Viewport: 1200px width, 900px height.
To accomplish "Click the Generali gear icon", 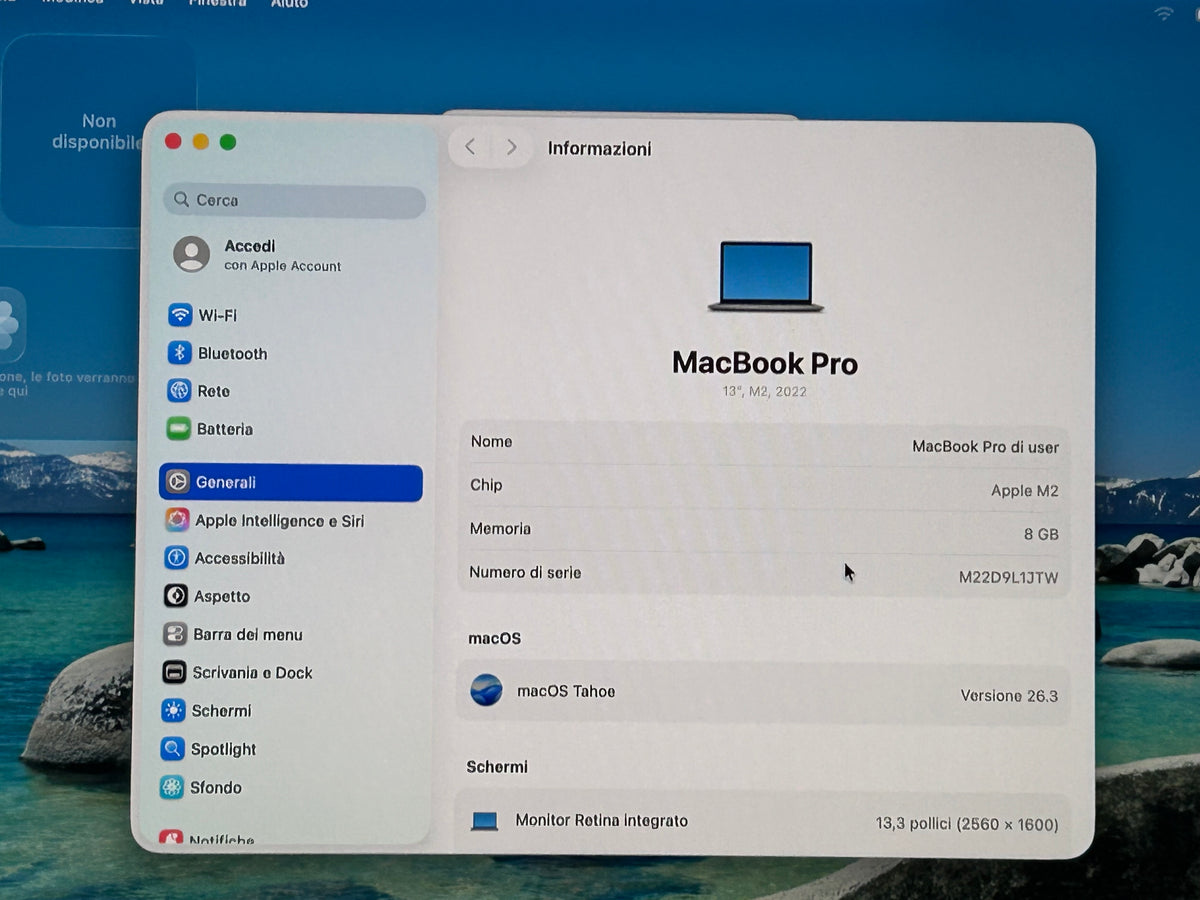I will [177, 482].
